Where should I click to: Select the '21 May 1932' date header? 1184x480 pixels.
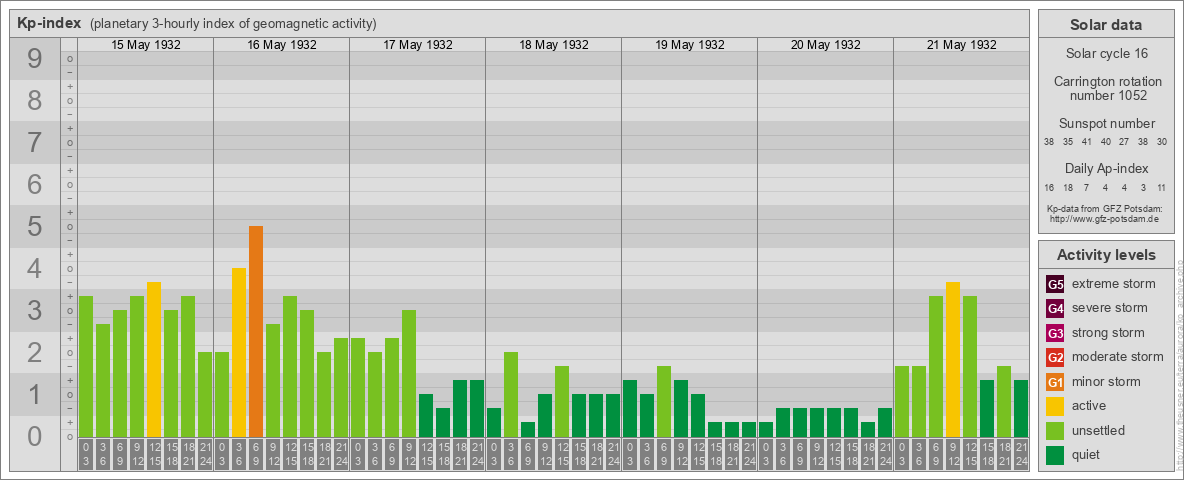(961, 45)
